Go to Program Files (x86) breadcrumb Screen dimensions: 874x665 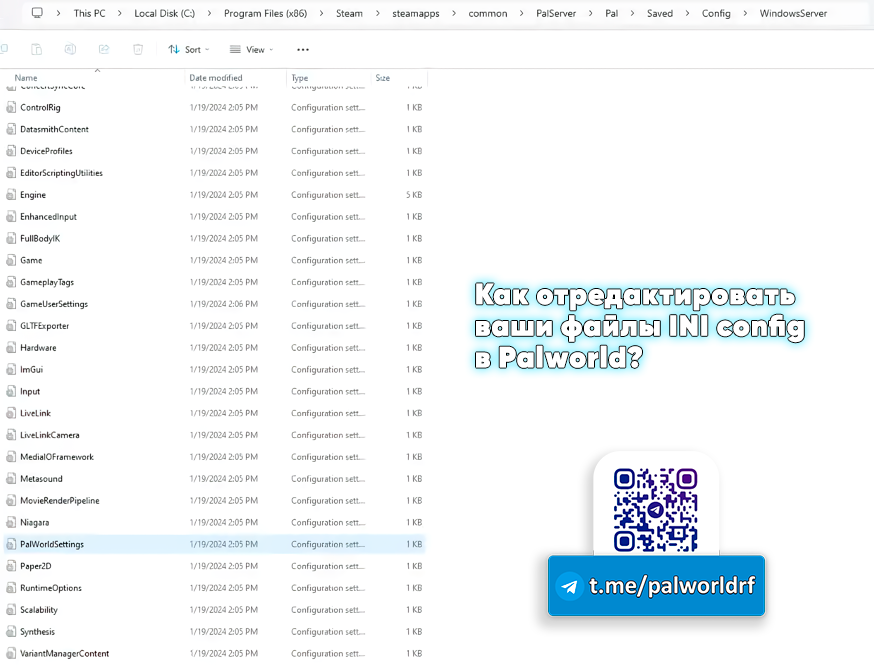pos(265,13)
